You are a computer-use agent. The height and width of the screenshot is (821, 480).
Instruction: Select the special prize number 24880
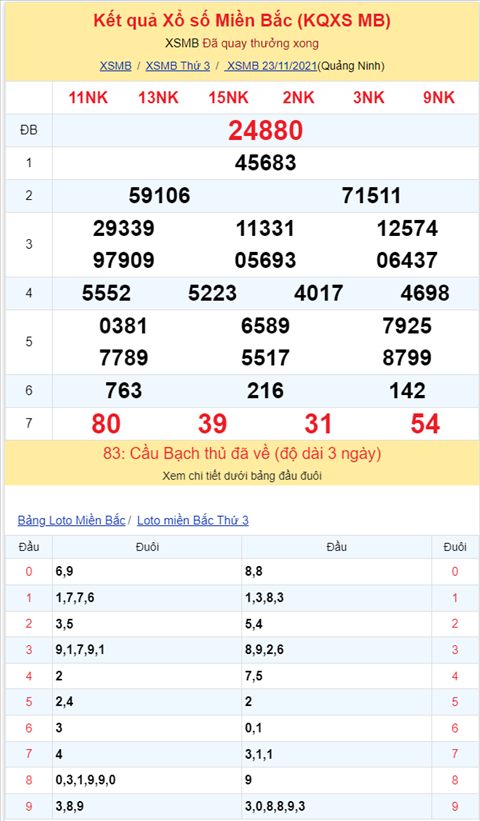(x=265, y=130)
